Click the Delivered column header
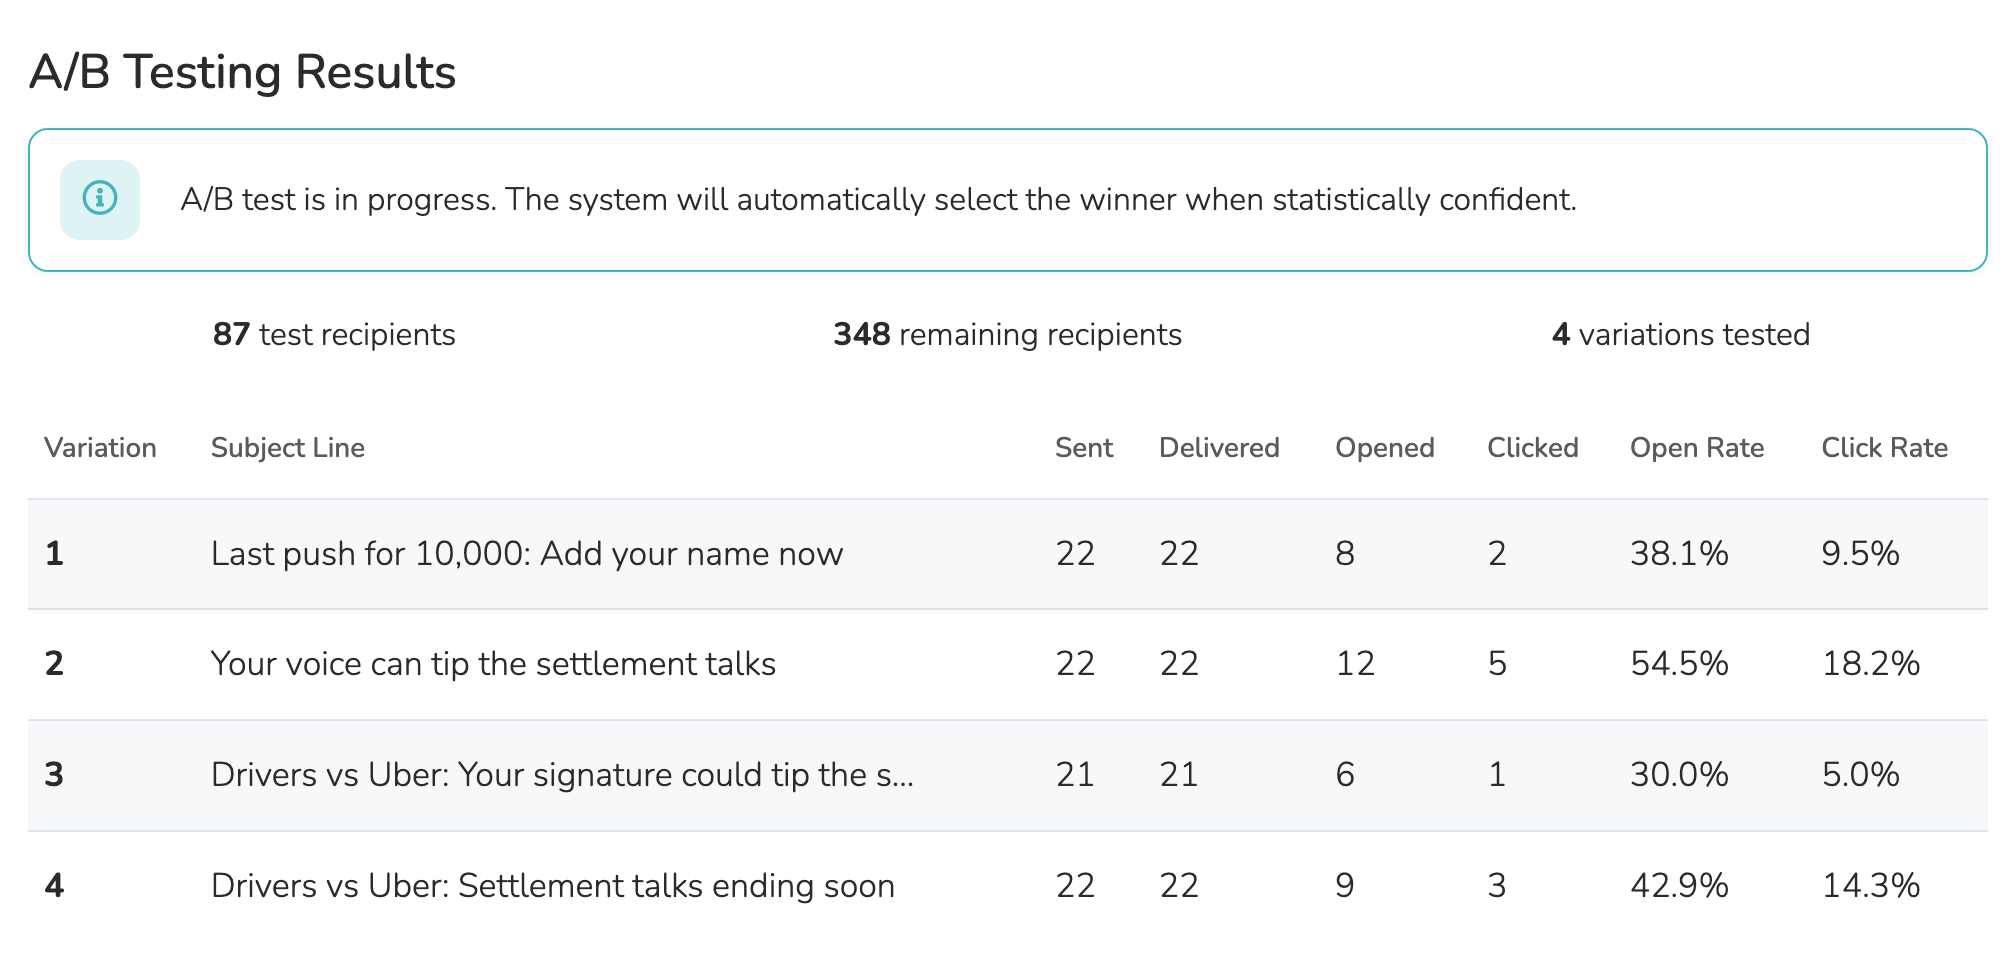2012x964 pixels. [x=1219, y=448]
